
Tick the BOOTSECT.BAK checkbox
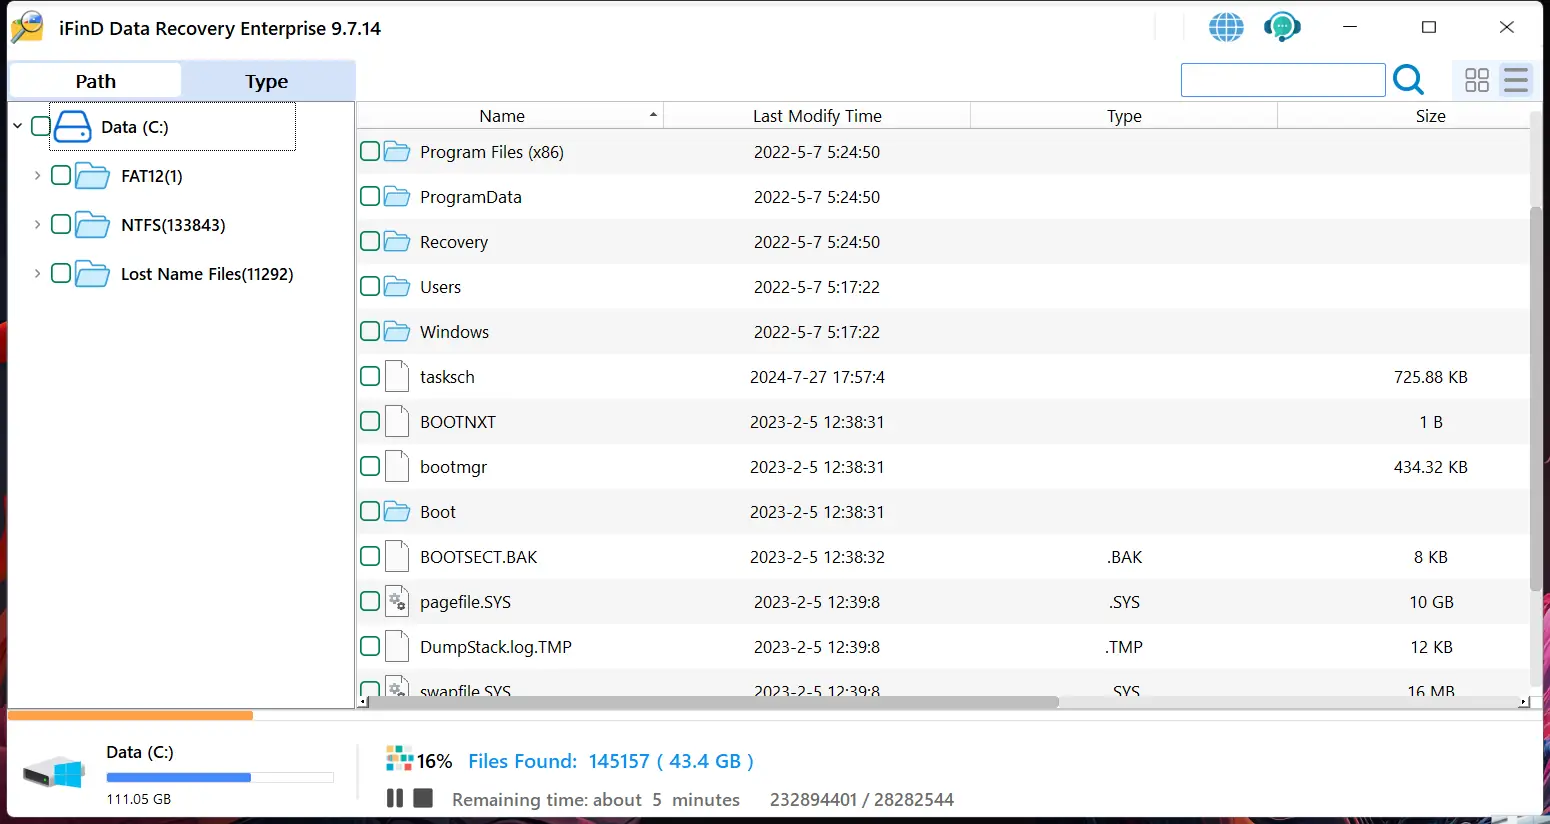coord(370,556)
